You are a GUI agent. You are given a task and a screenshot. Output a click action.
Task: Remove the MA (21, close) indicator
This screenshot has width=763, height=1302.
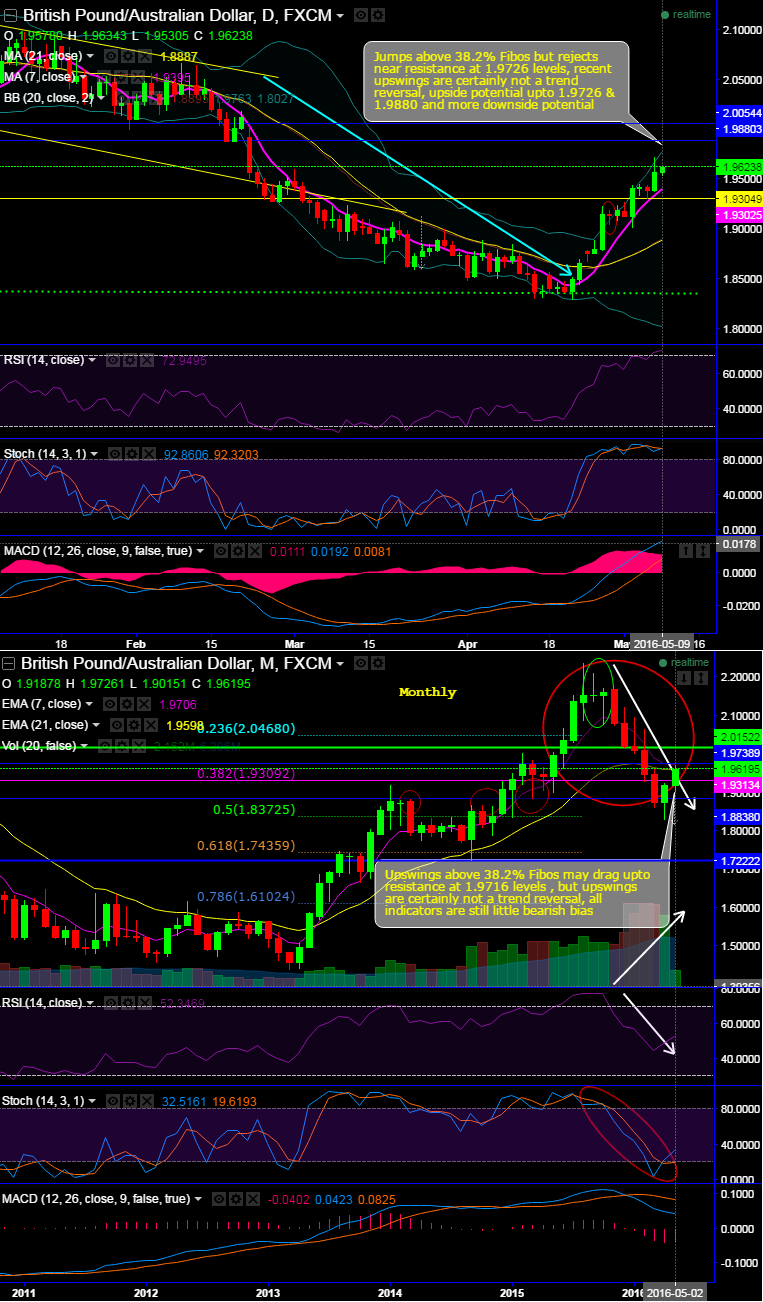point(145,56)
